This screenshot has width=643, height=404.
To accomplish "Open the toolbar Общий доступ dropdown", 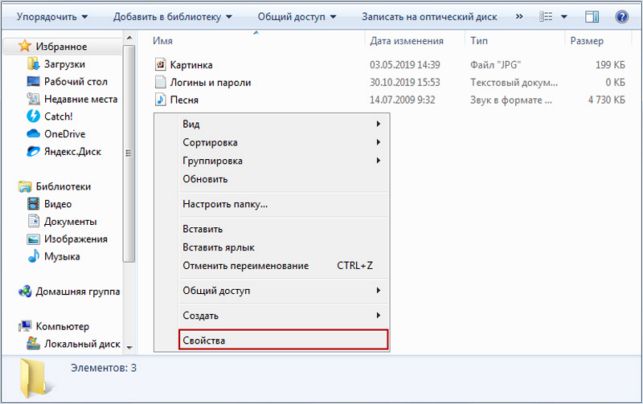I will 297,17.
